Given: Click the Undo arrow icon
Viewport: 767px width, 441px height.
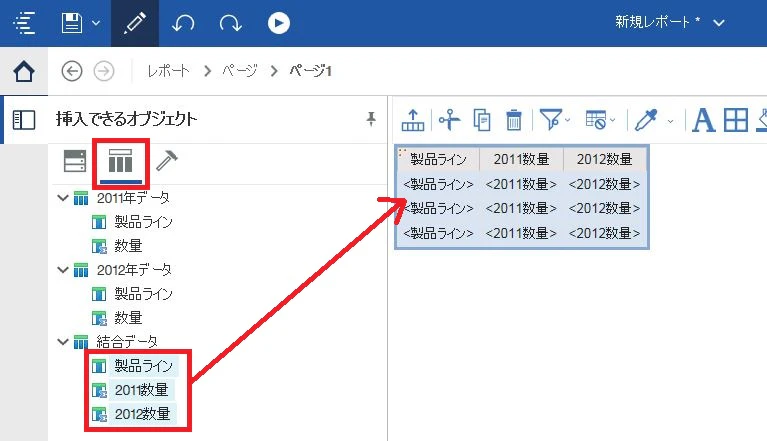Looking at the screenshot, I should [183, 23].
